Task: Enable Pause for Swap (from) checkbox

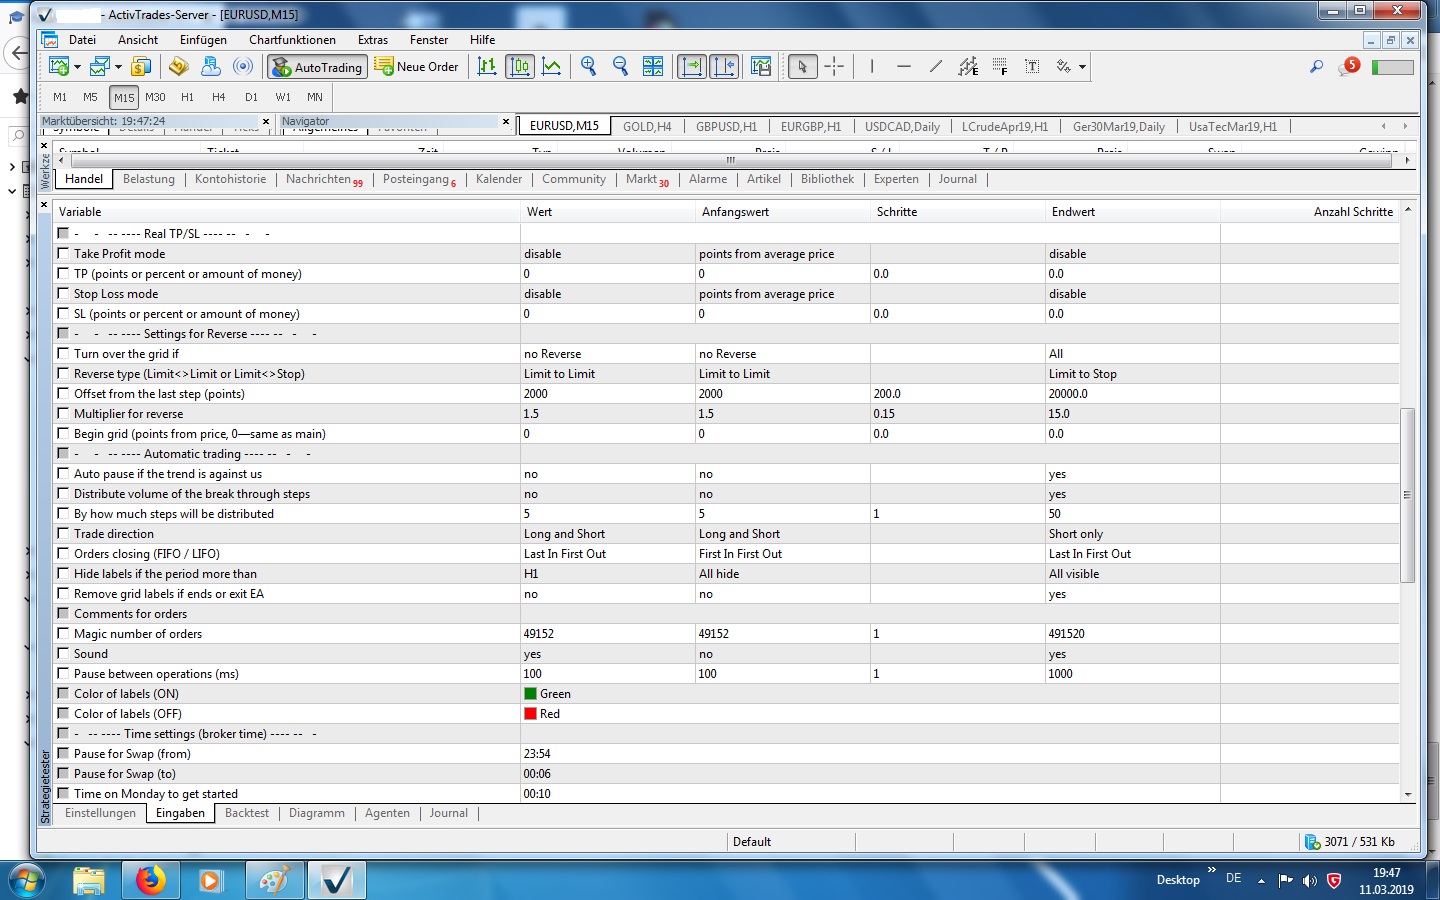Action: coord(64,754)
